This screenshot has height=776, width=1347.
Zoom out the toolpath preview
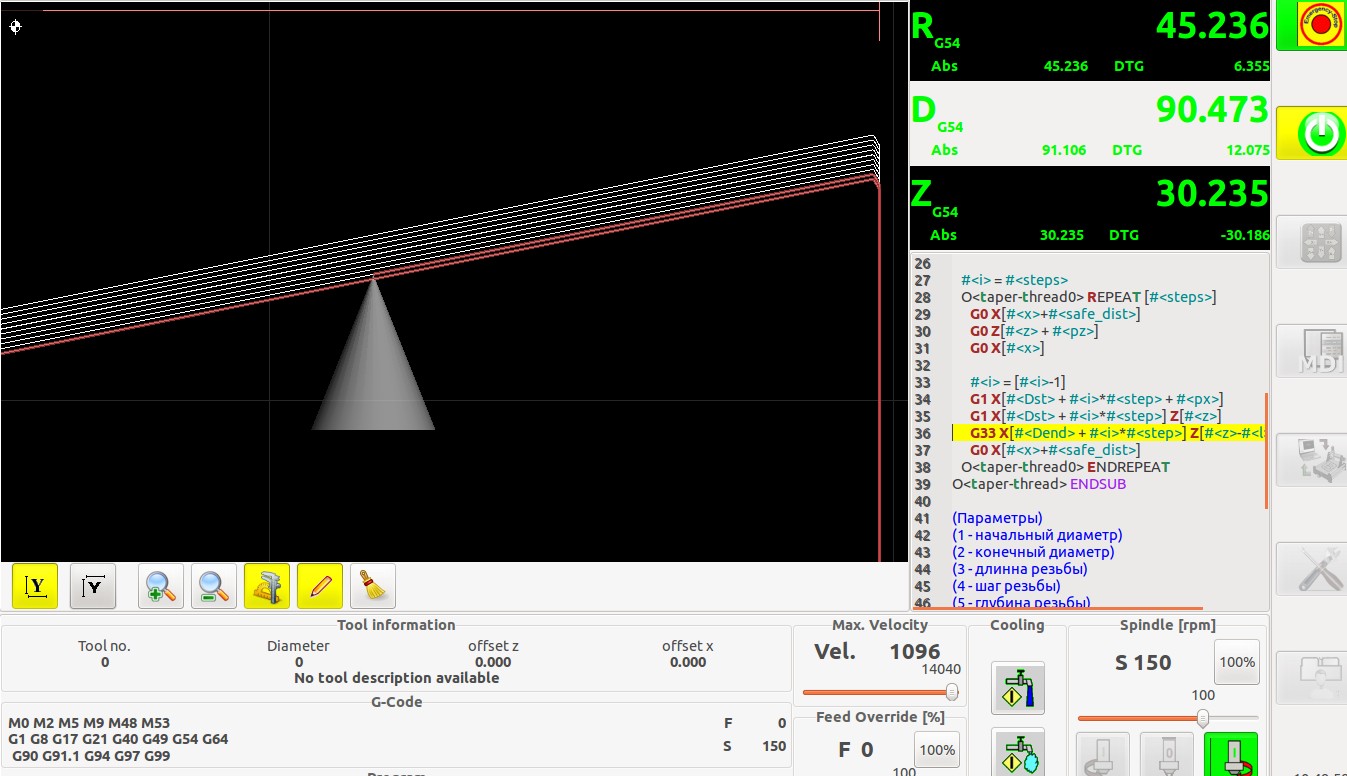214,586
